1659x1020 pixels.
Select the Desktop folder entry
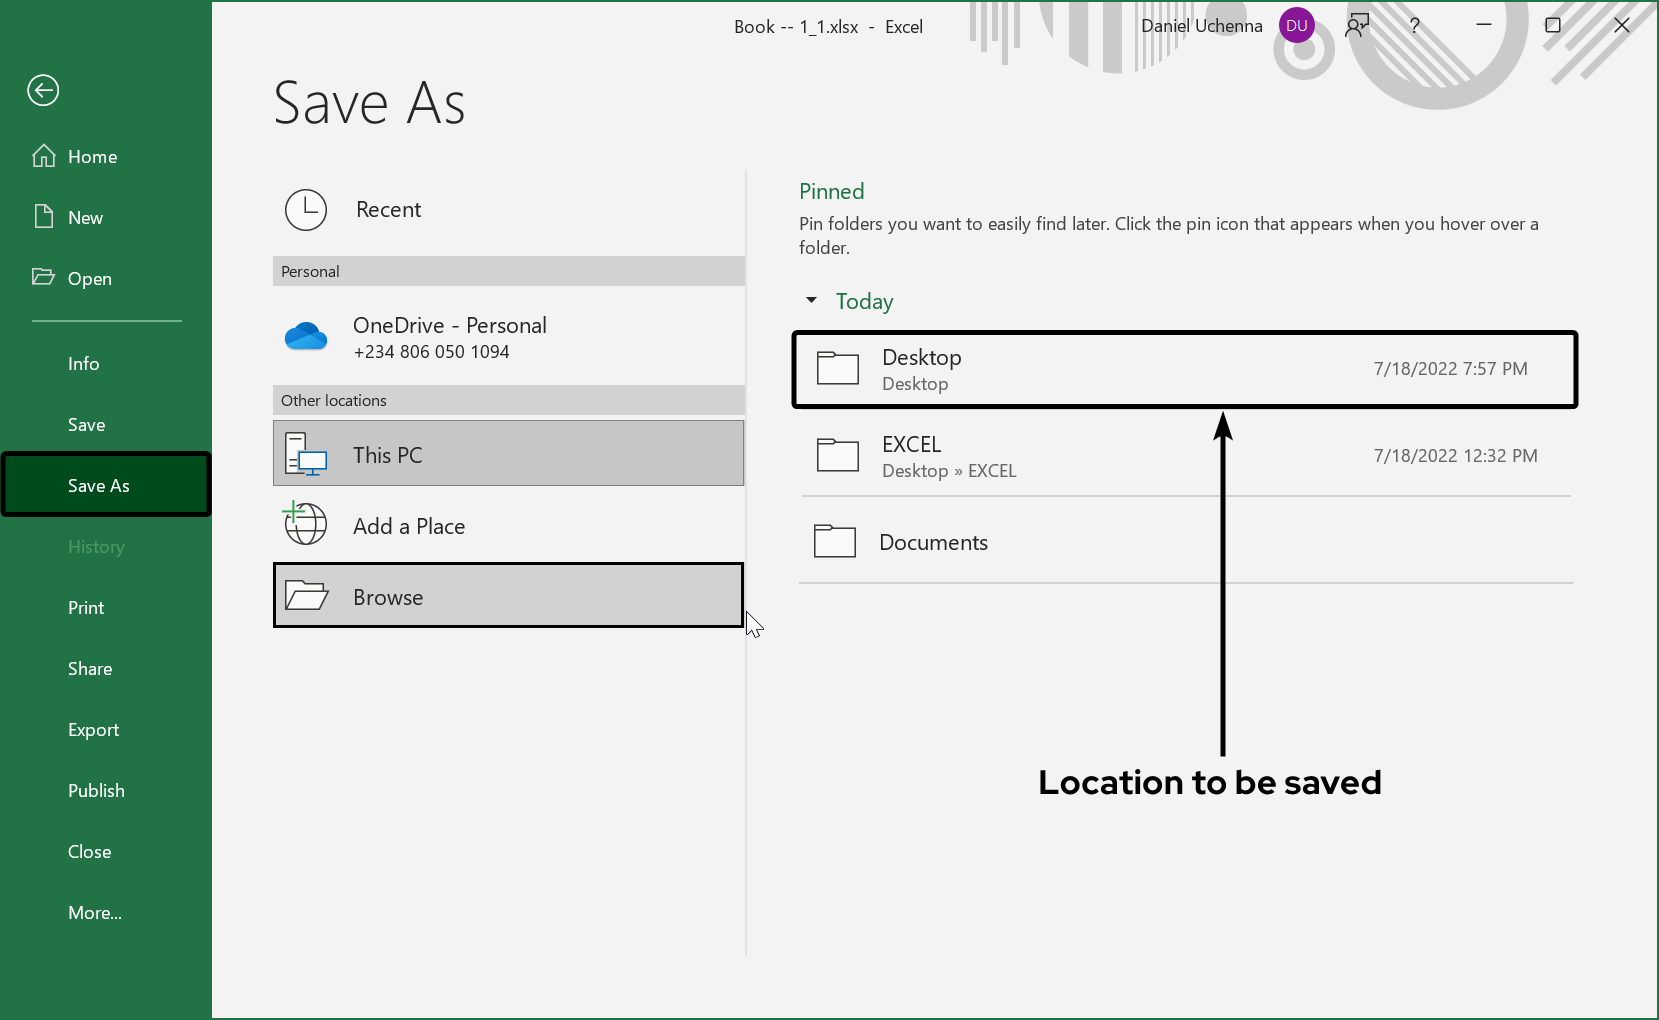(1184, 370)
